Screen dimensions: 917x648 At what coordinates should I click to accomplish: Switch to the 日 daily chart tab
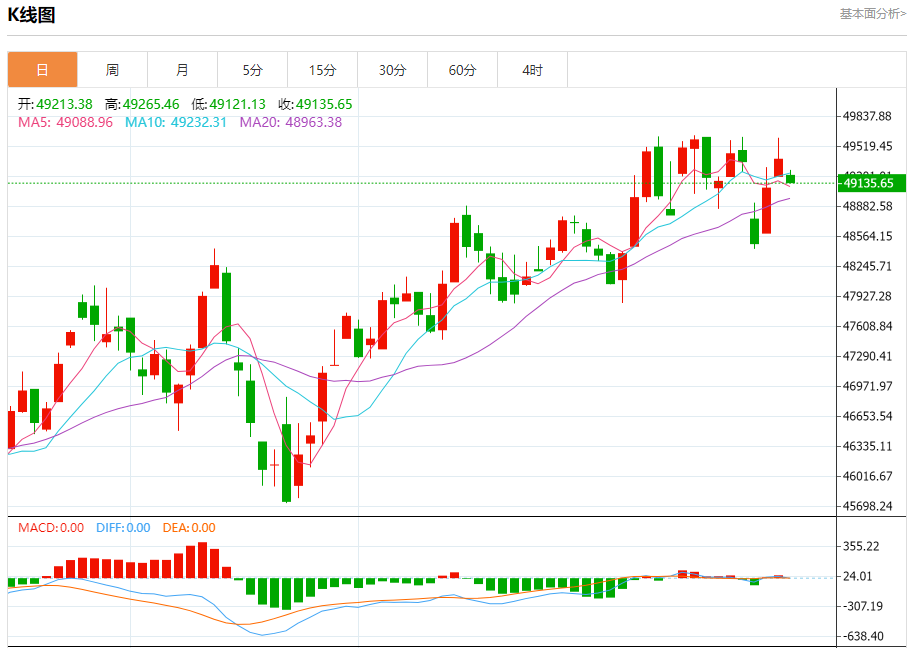point(42,70)
